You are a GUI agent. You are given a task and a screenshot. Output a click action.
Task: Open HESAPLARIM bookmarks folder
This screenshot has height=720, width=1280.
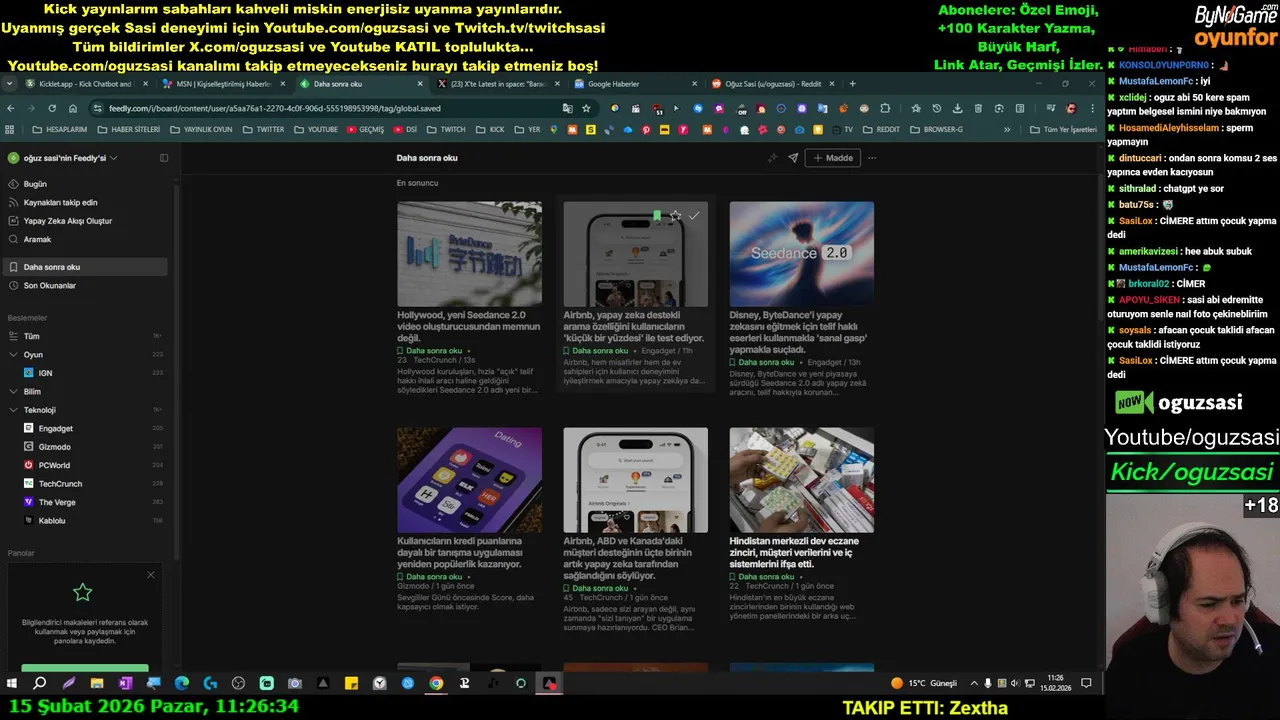point(60,129)
